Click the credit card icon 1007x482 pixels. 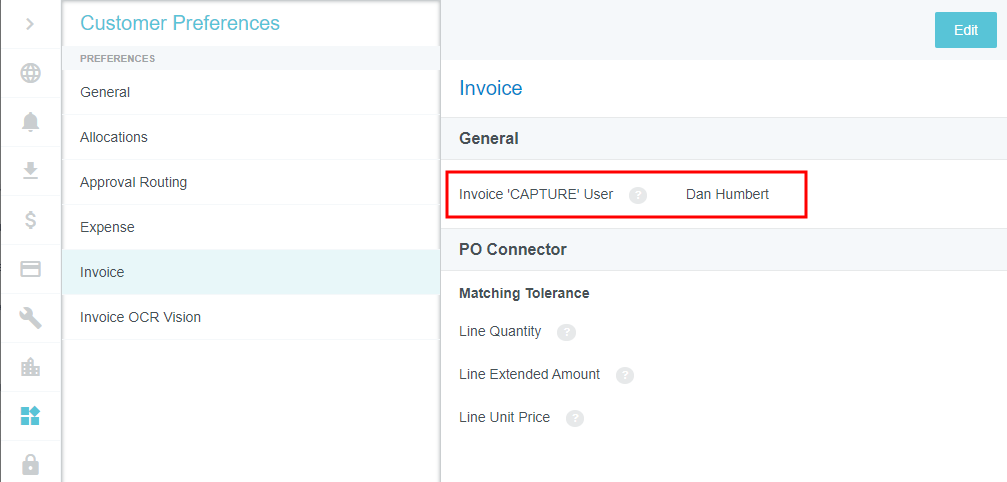30,268
